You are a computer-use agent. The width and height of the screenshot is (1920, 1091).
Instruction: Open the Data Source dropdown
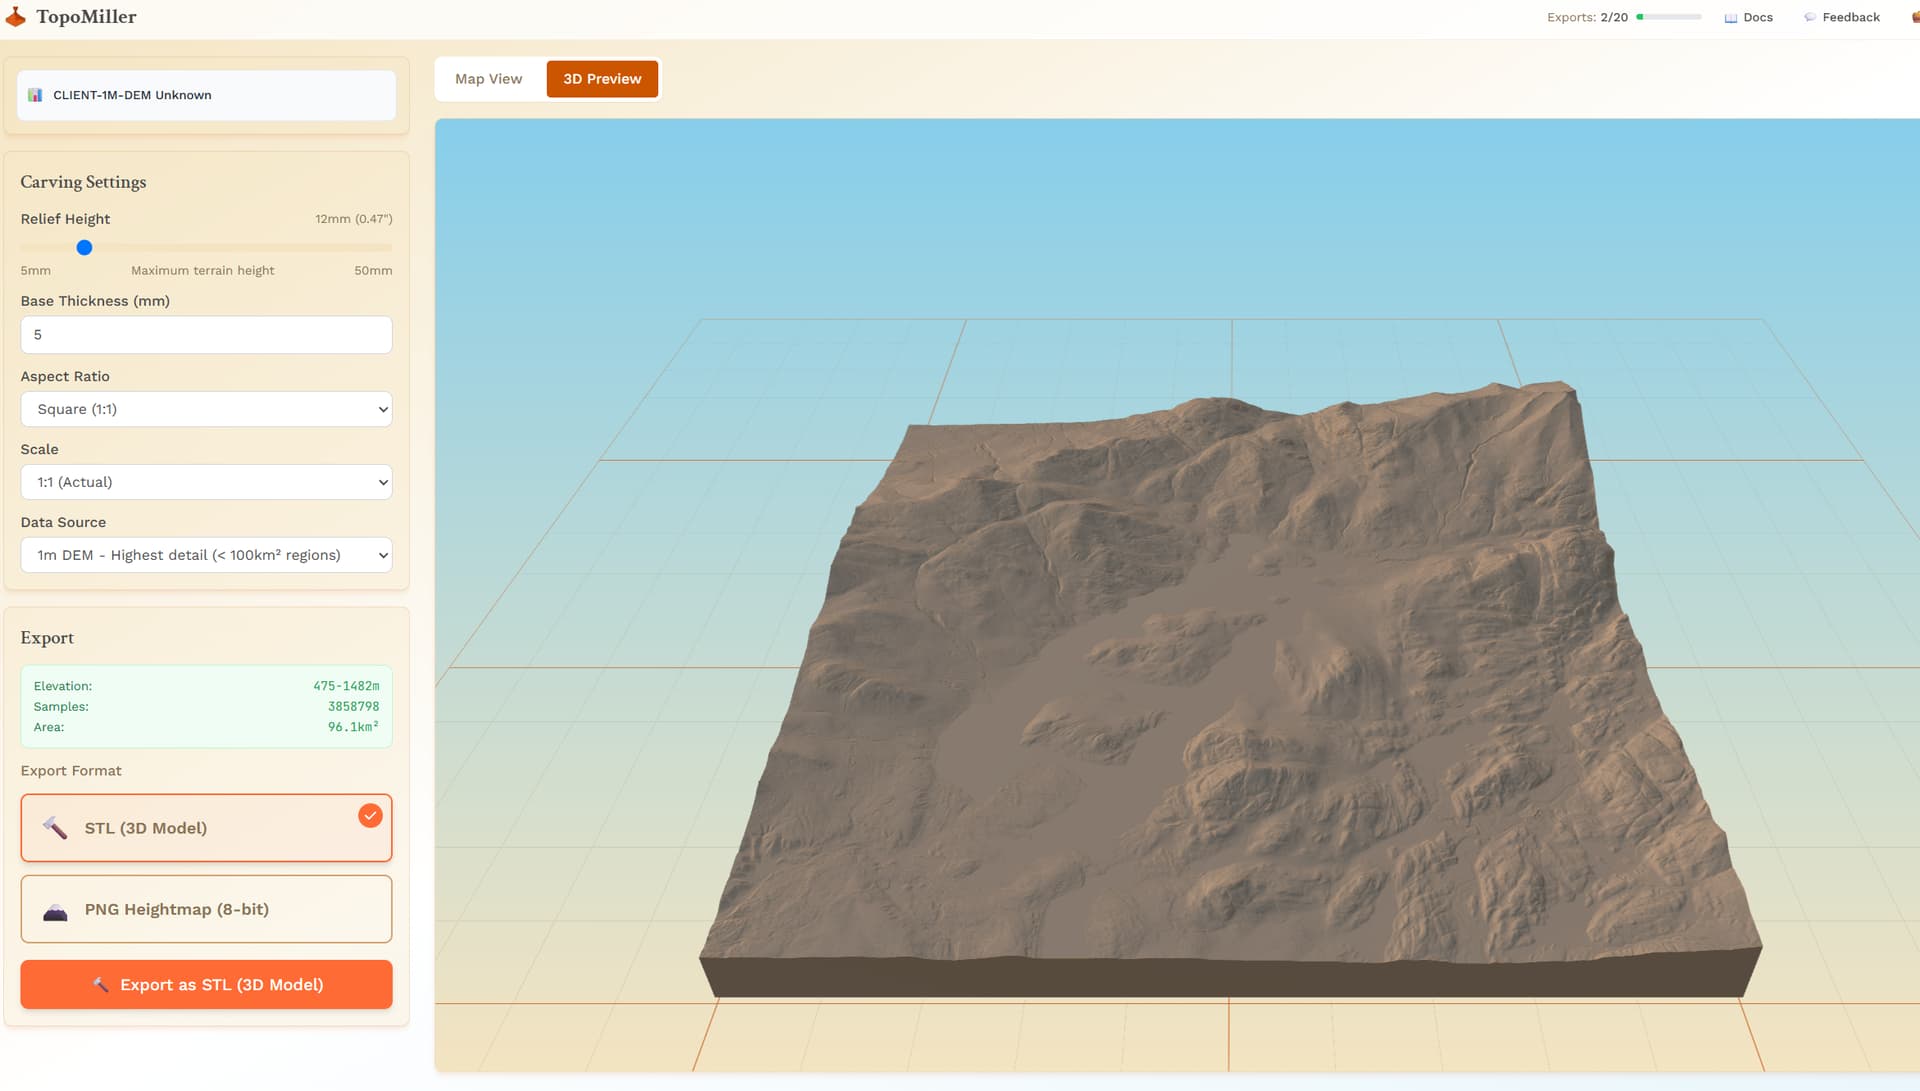206,555
